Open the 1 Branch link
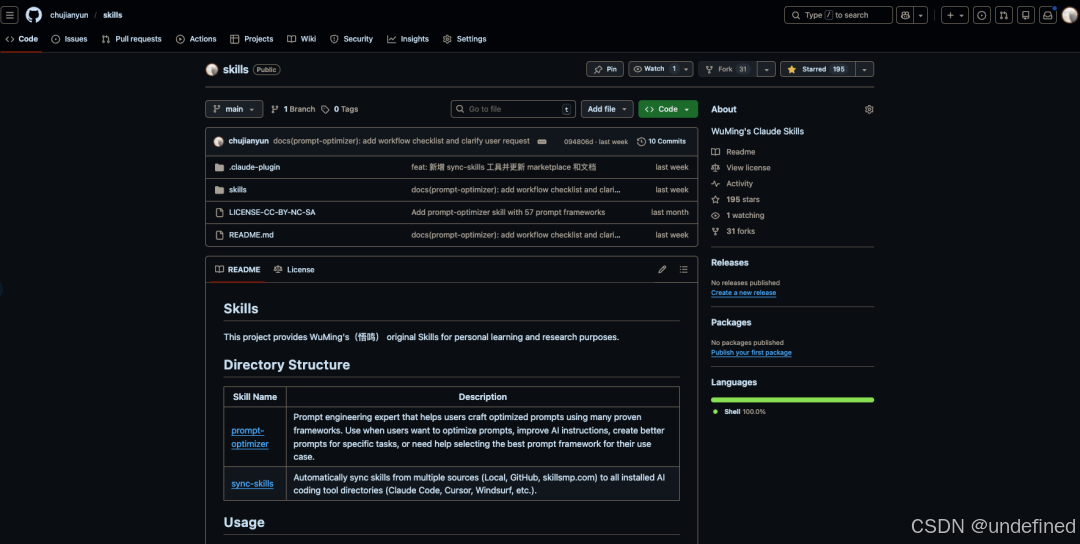This screenshot has height=544, width=1080. coord(293,109)
